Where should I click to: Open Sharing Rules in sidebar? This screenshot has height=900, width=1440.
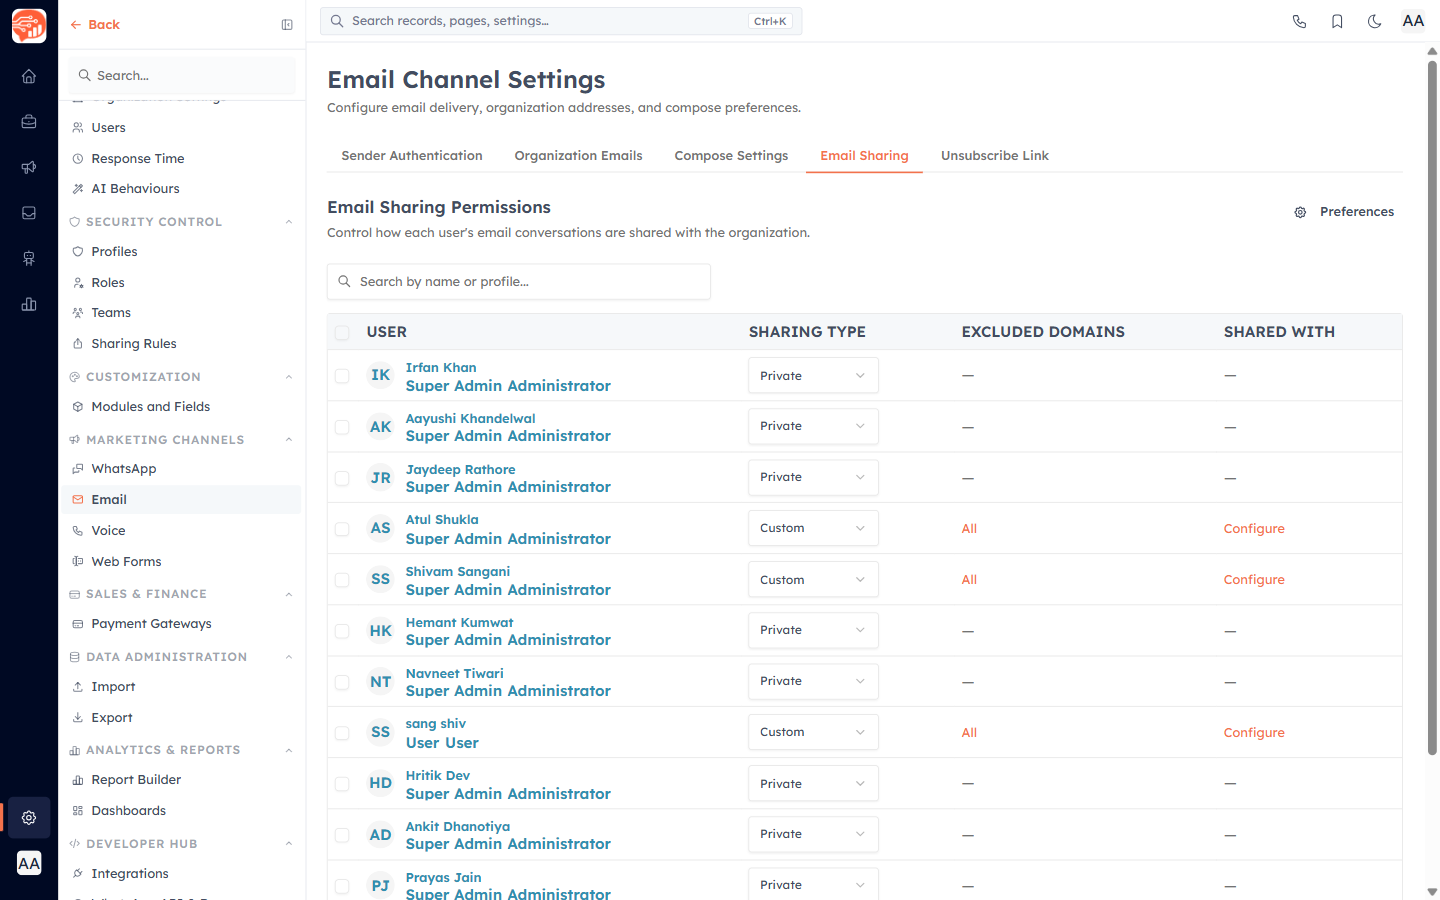pos(134,344)
